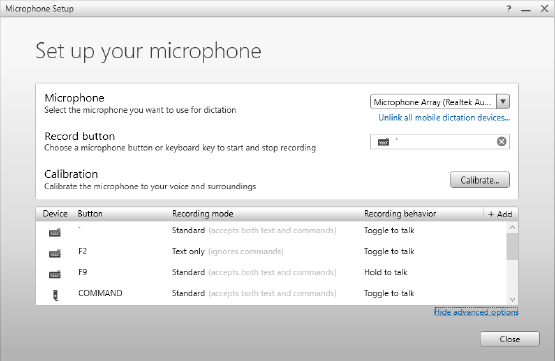Image resolution: width=555 pixels, height=361 pixels.
Task: Click the Calibrate... button
Action: tap(480, 180)
